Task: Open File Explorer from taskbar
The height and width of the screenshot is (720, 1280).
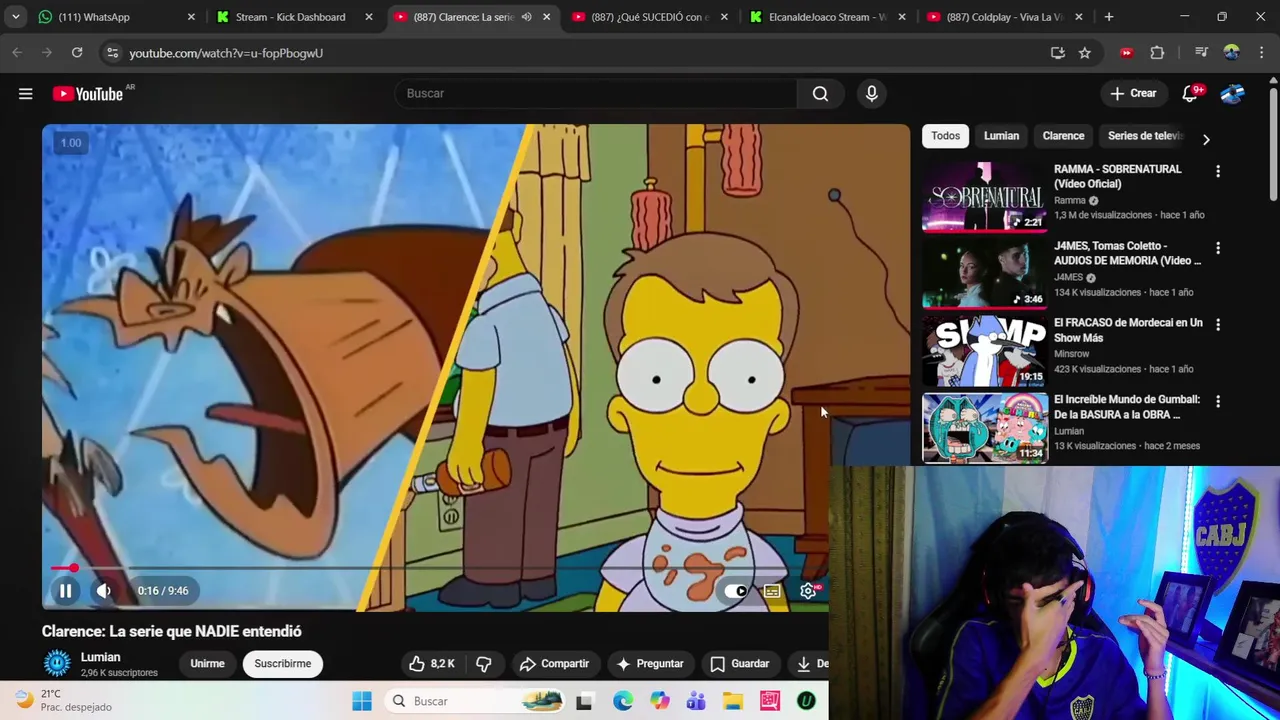Action: pyautogui.click(x=733, y=702)
